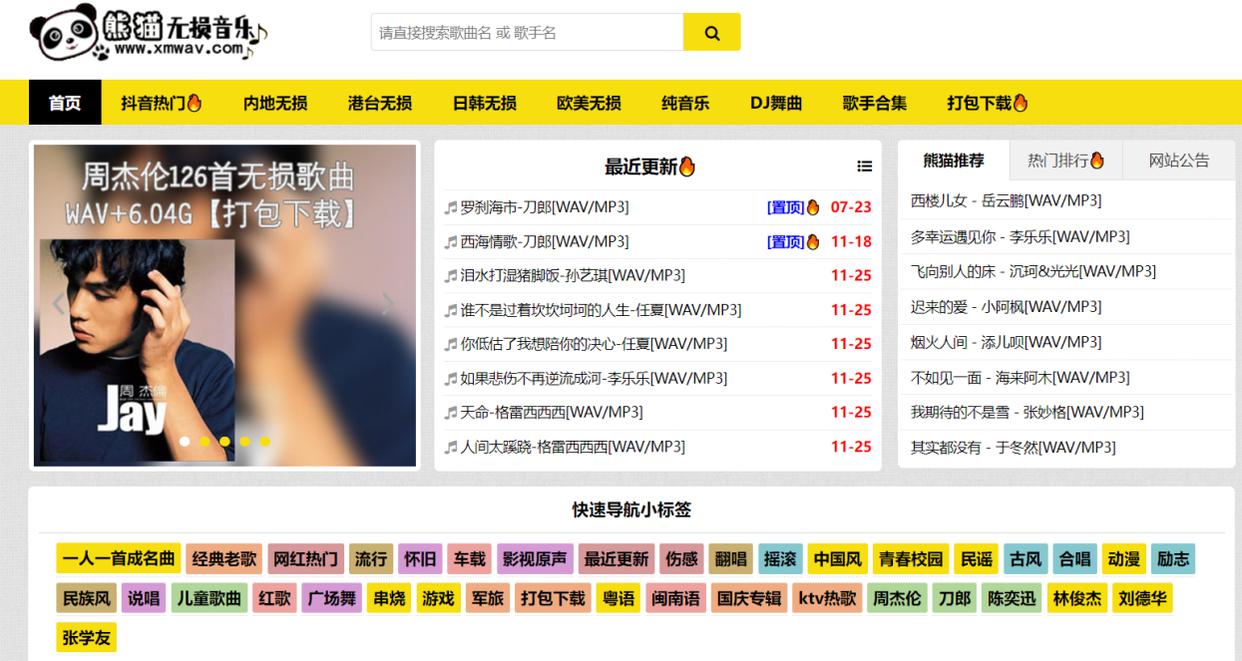Click the 刘德华 tag
Screen dimensions: 1242x661
point(1141,599)
